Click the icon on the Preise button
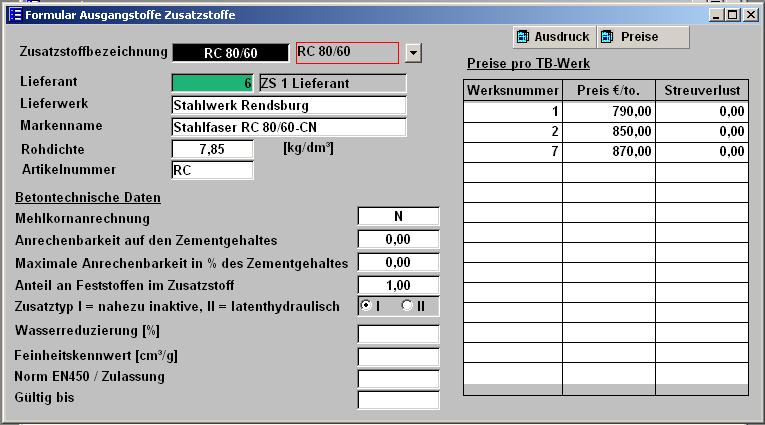This screenshot has width=765, height=425. pos(606,37)
